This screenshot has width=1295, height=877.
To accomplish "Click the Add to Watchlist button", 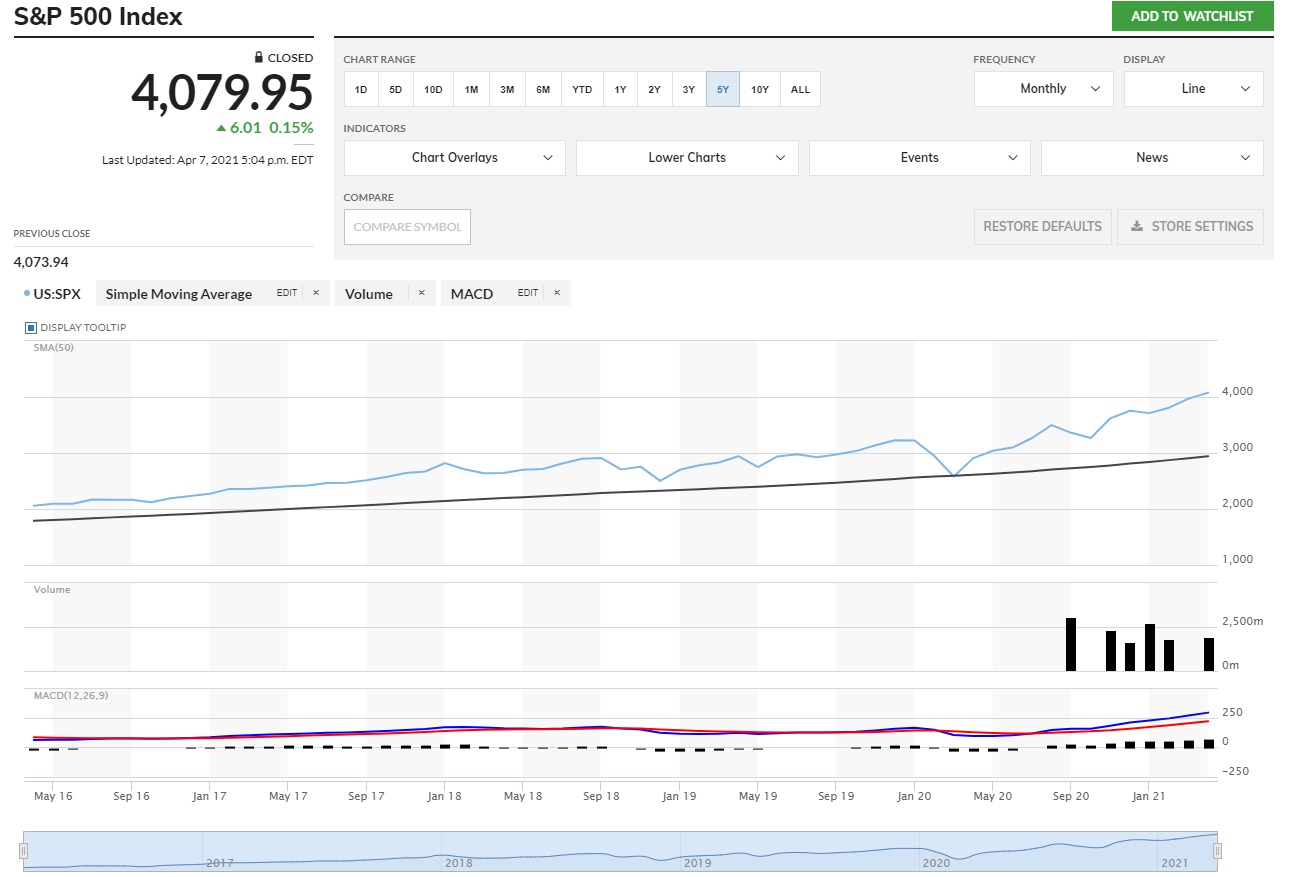I will pyautogui.click(x=1192, y=17).
